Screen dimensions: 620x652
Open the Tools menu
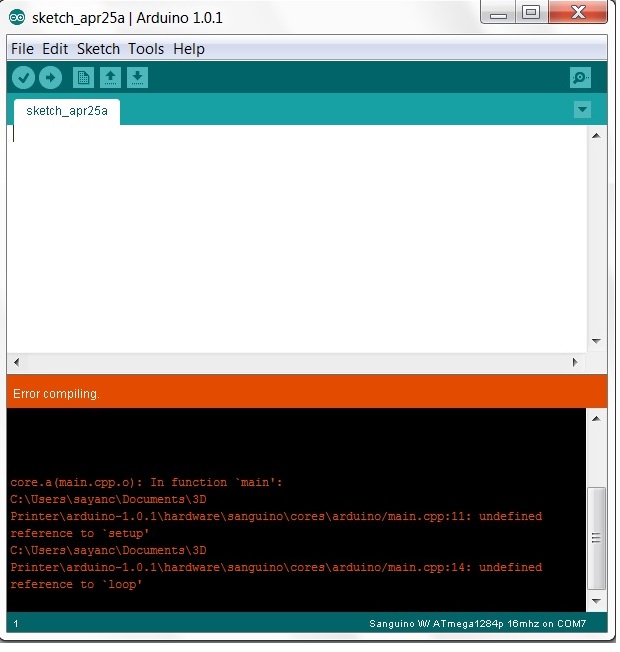pyautogui.click(x=146, y=49)
